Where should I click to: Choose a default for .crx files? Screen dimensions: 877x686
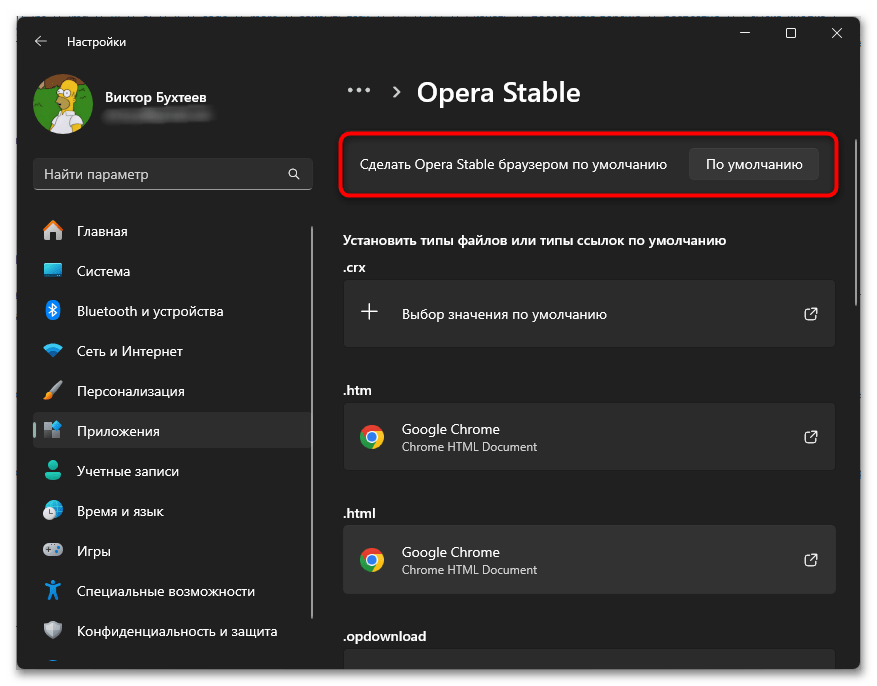589,314
